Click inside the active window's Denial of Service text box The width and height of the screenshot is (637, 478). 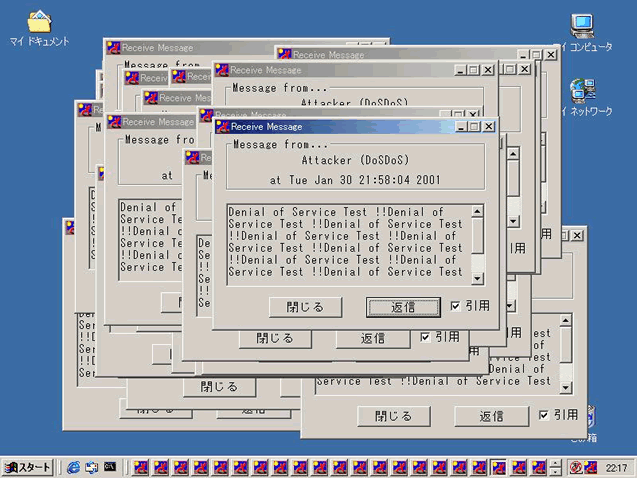[x=349, y=245]
